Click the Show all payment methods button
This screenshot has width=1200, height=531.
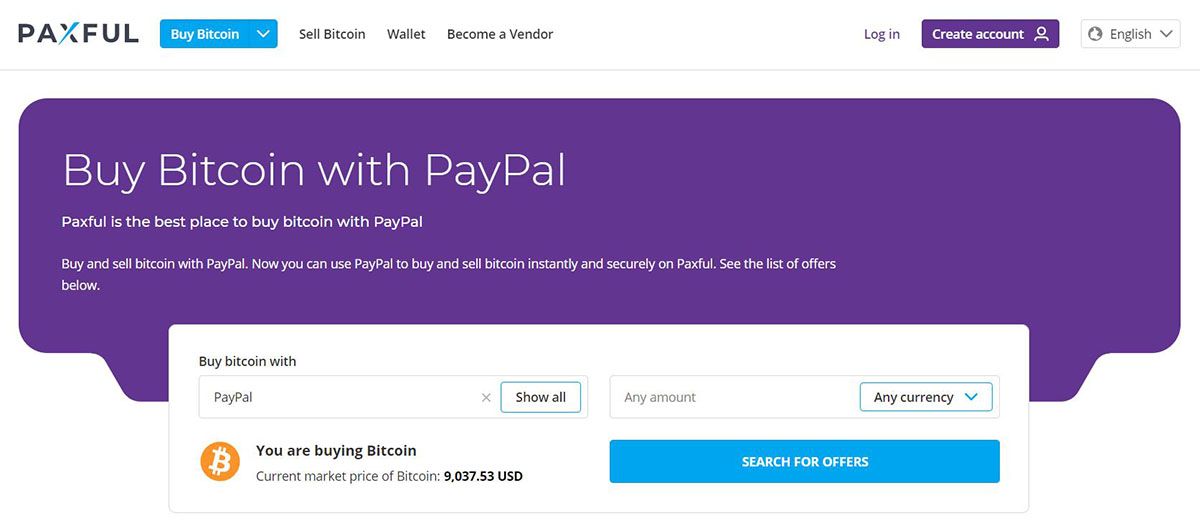click(x=541, y=397)
